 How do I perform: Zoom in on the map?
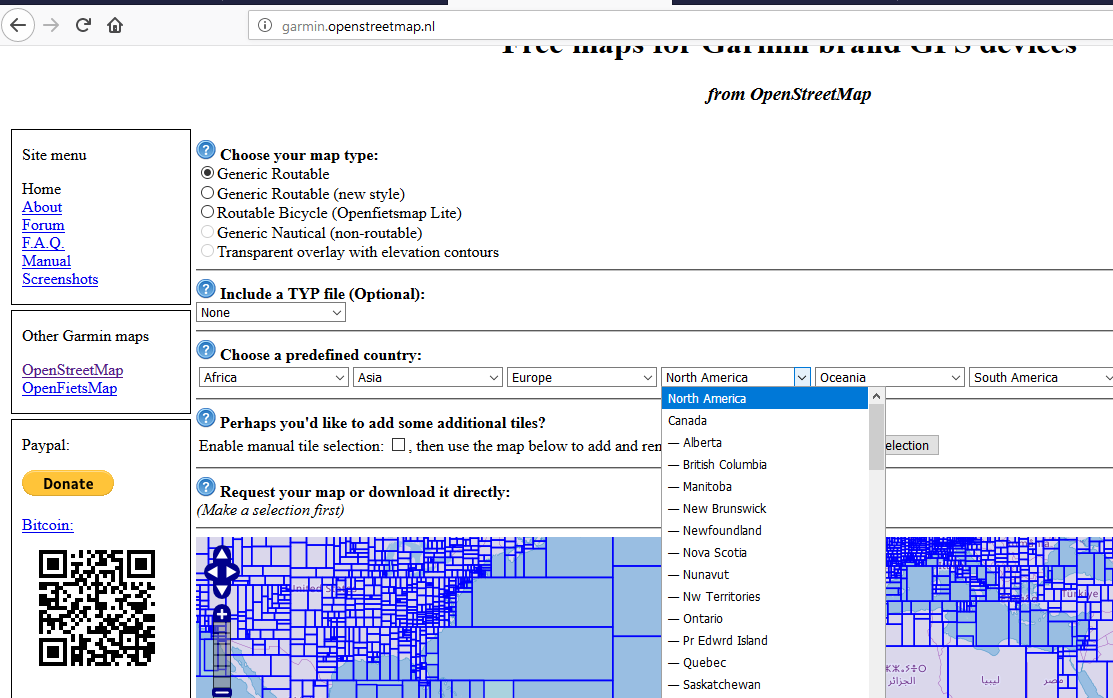click(x=221, y=614)
